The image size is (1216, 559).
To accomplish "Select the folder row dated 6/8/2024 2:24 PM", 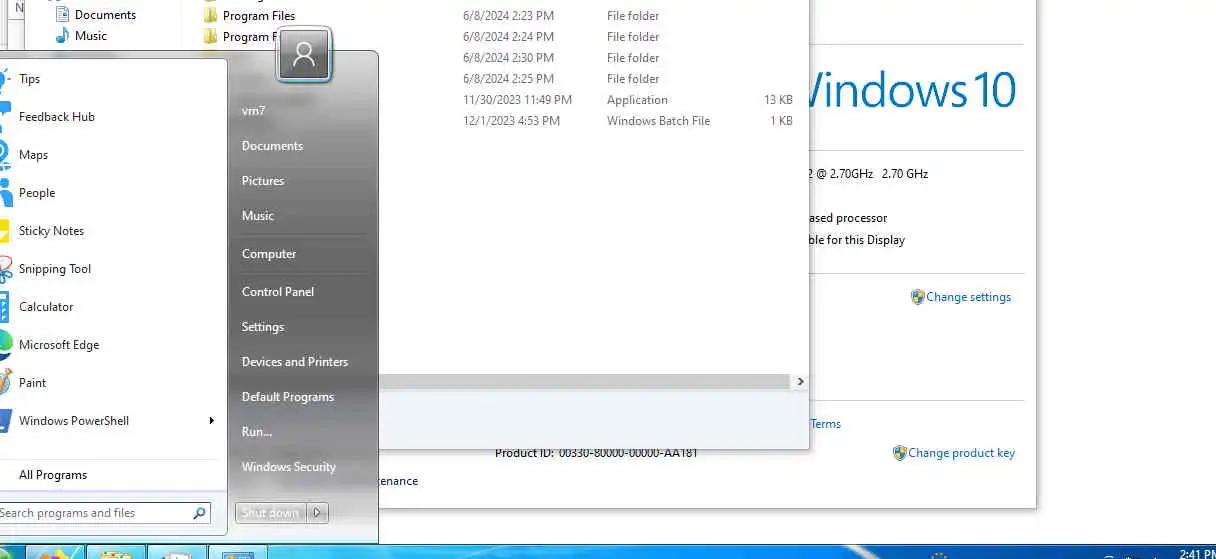I will 500,37.
